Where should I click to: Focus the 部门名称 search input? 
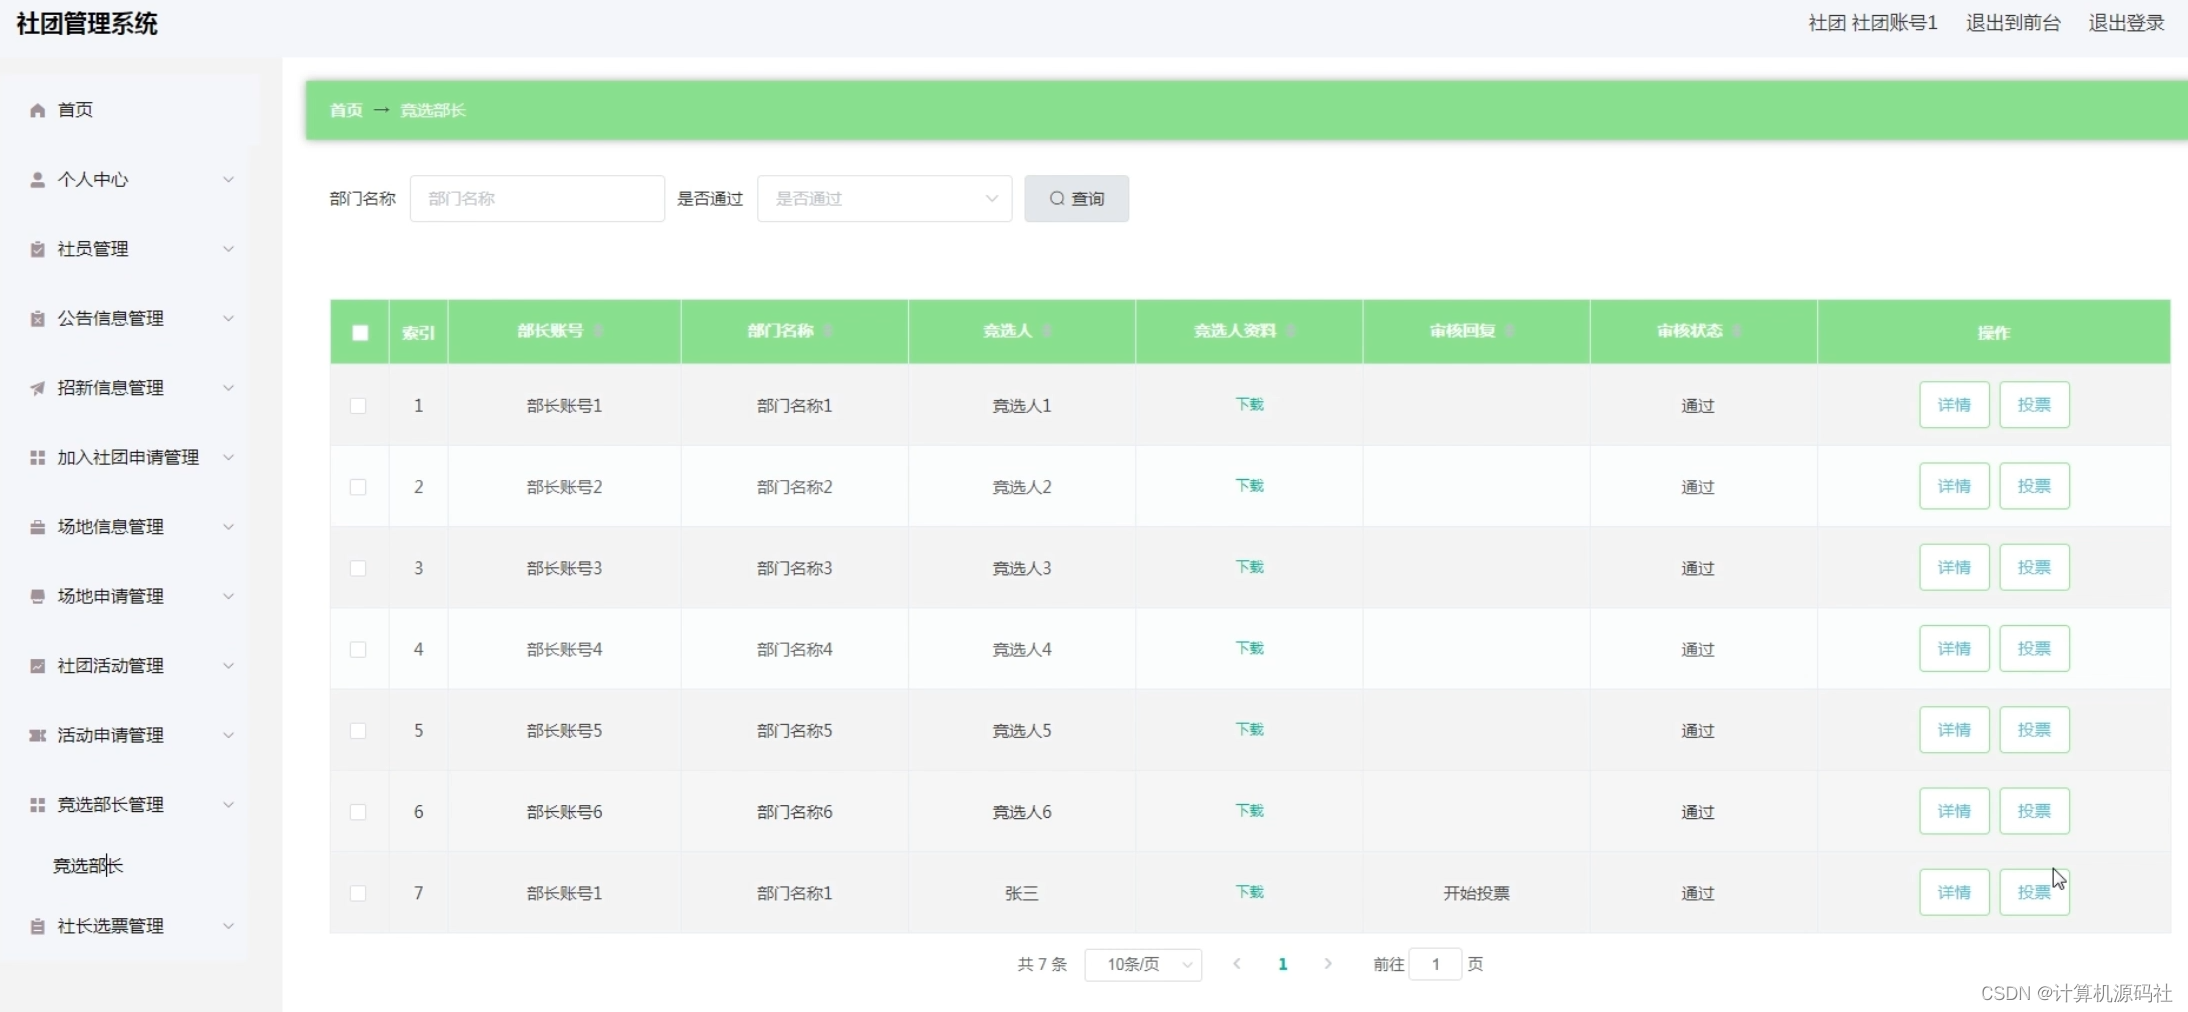(537, 199)
